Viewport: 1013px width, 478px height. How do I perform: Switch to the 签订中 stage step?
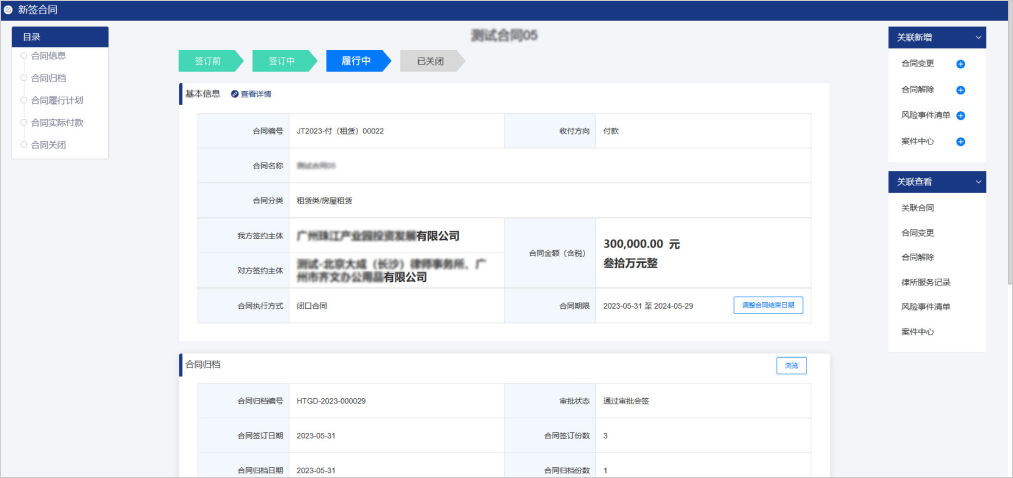(282, 61)
